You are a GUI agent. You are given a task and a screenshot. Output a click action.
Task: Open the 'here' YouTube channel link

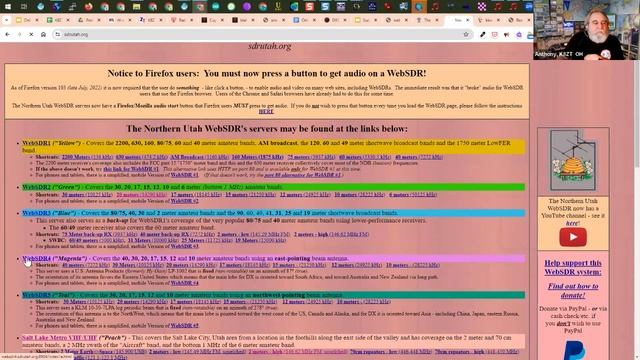(x=572, y=223)
